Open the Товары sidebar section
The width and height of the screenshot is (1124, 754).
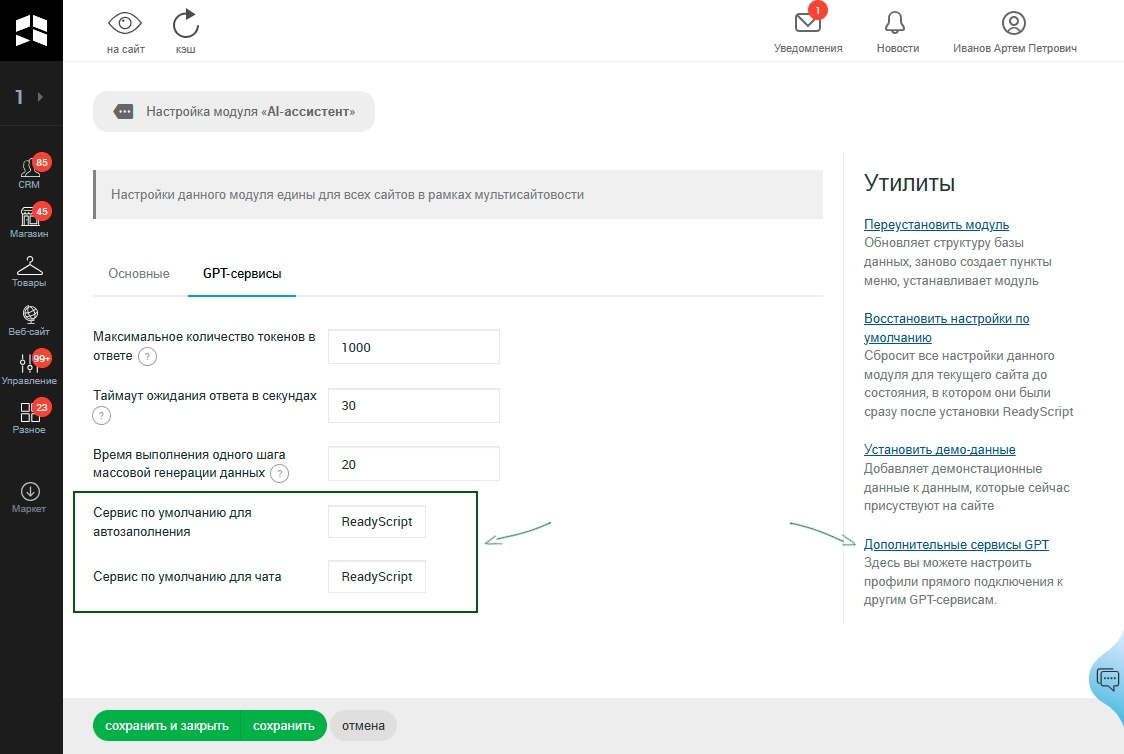pos(29,272)
